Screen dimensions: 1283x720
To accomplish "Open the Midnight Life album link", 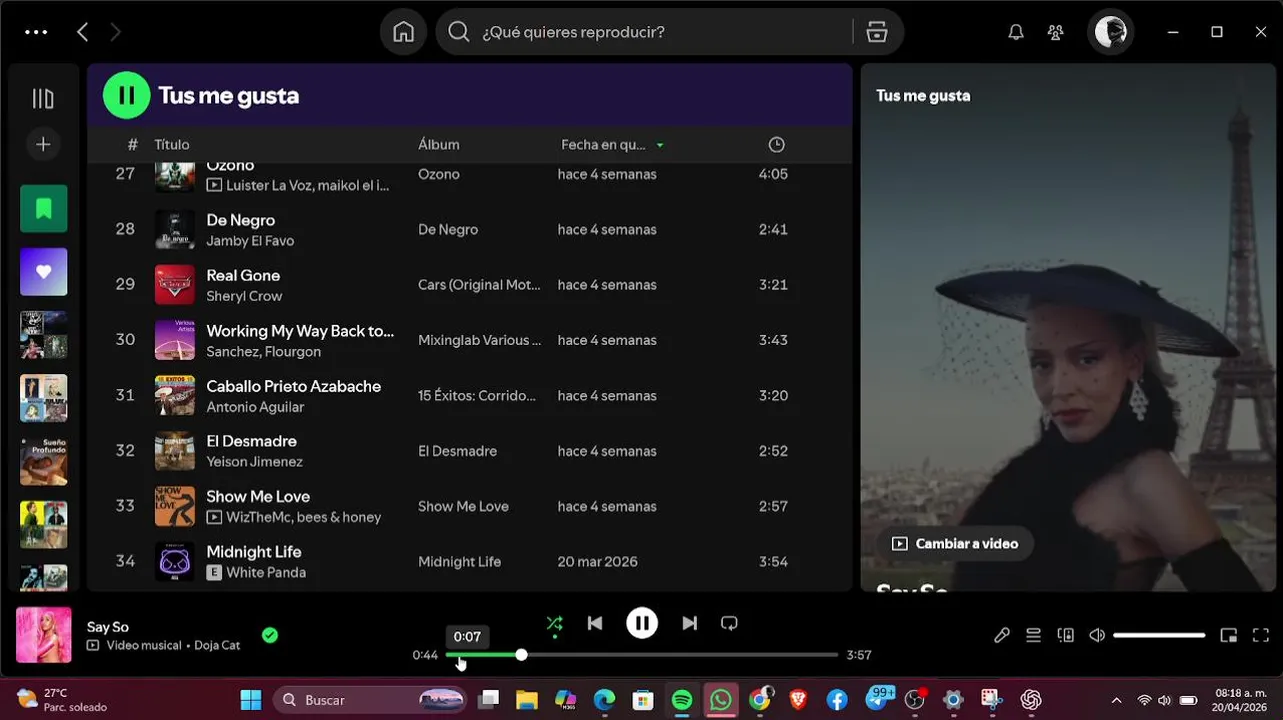I will pos(459,562).
